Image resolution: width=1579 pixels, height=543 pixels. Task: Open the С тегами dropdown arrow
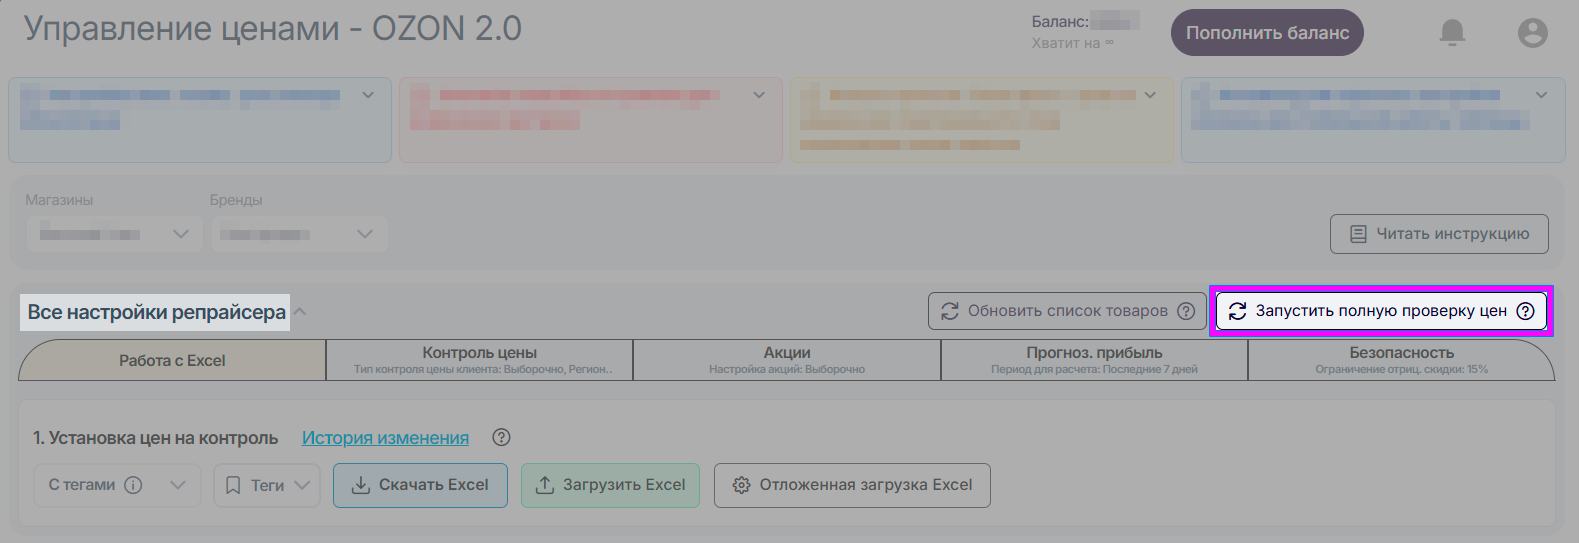178,485
